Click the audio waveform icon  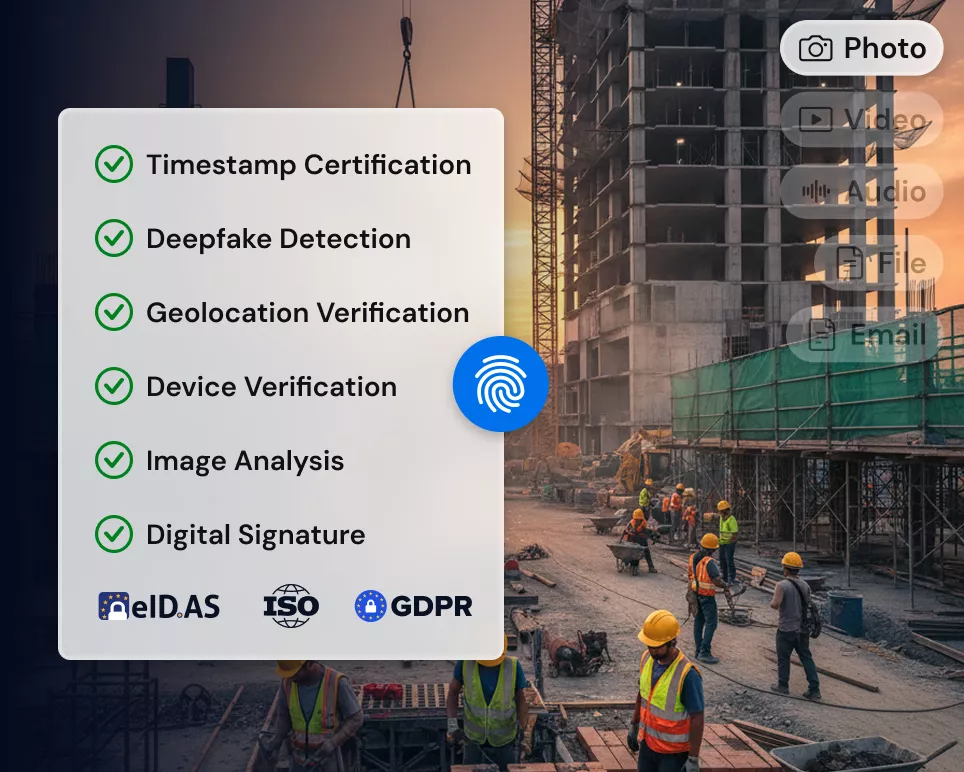(817, 192)
